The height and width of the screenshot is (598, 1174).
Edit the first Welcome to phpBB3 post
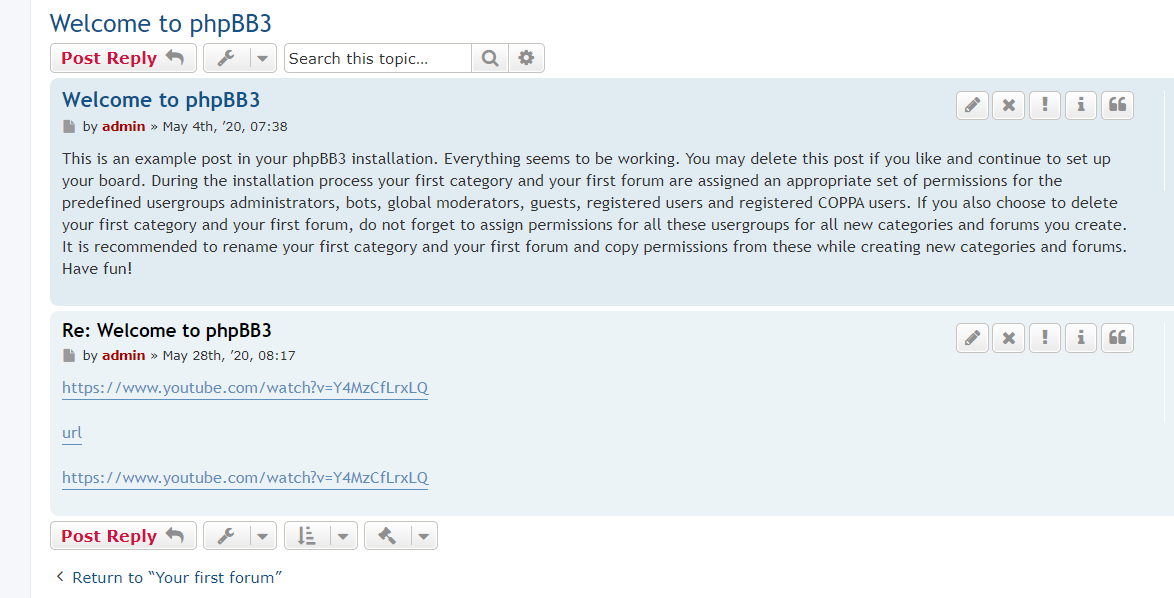coord(972,106)
